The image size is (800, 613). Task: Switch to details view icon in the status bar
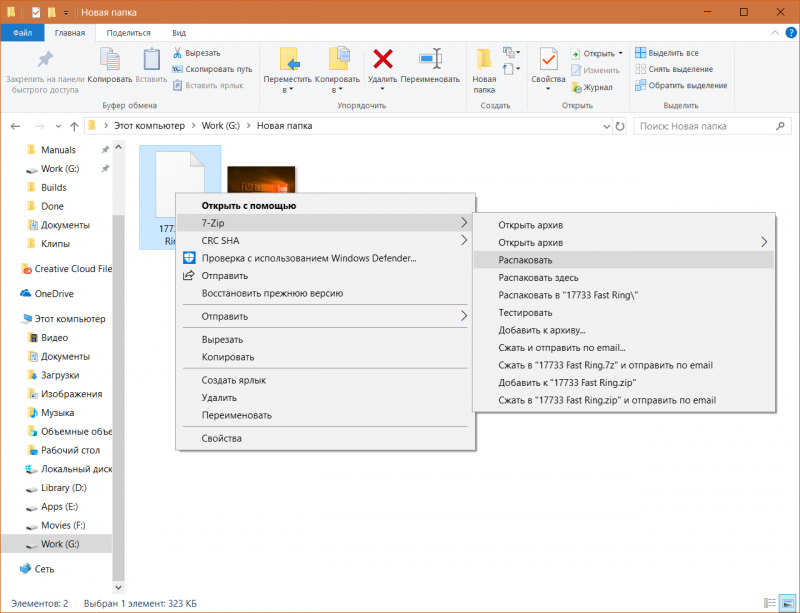pyautogui.click(x=770, y=603)
